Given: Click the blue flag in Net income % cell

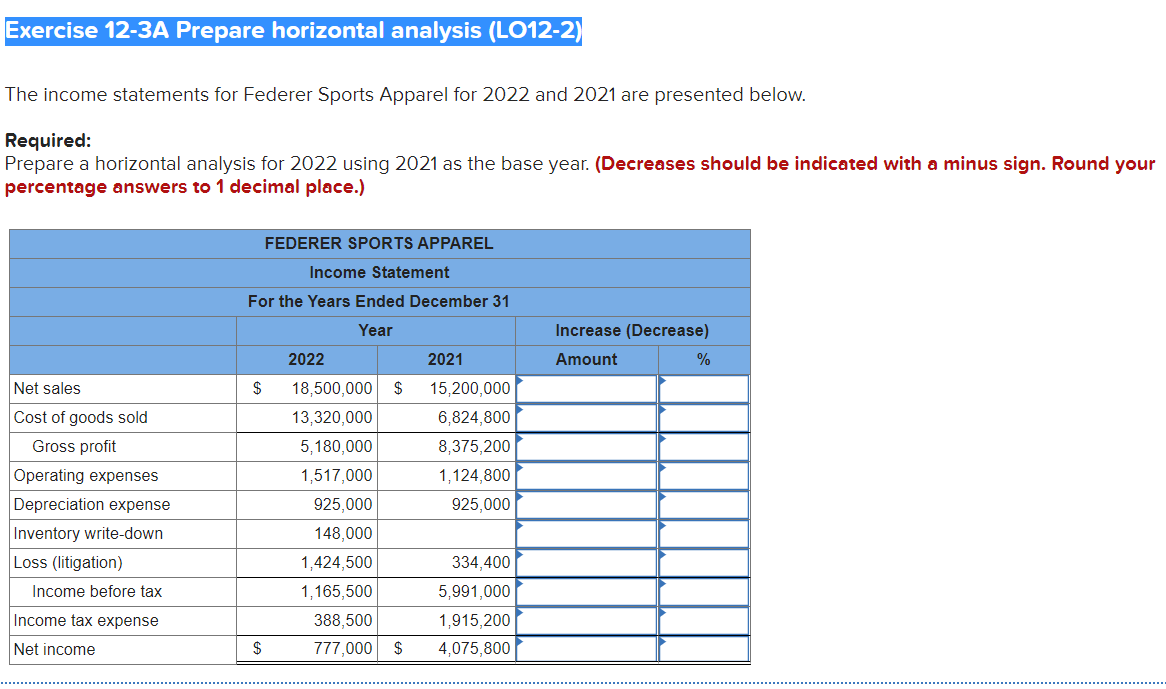Looking at the screenshot, I should coord(661,643).
